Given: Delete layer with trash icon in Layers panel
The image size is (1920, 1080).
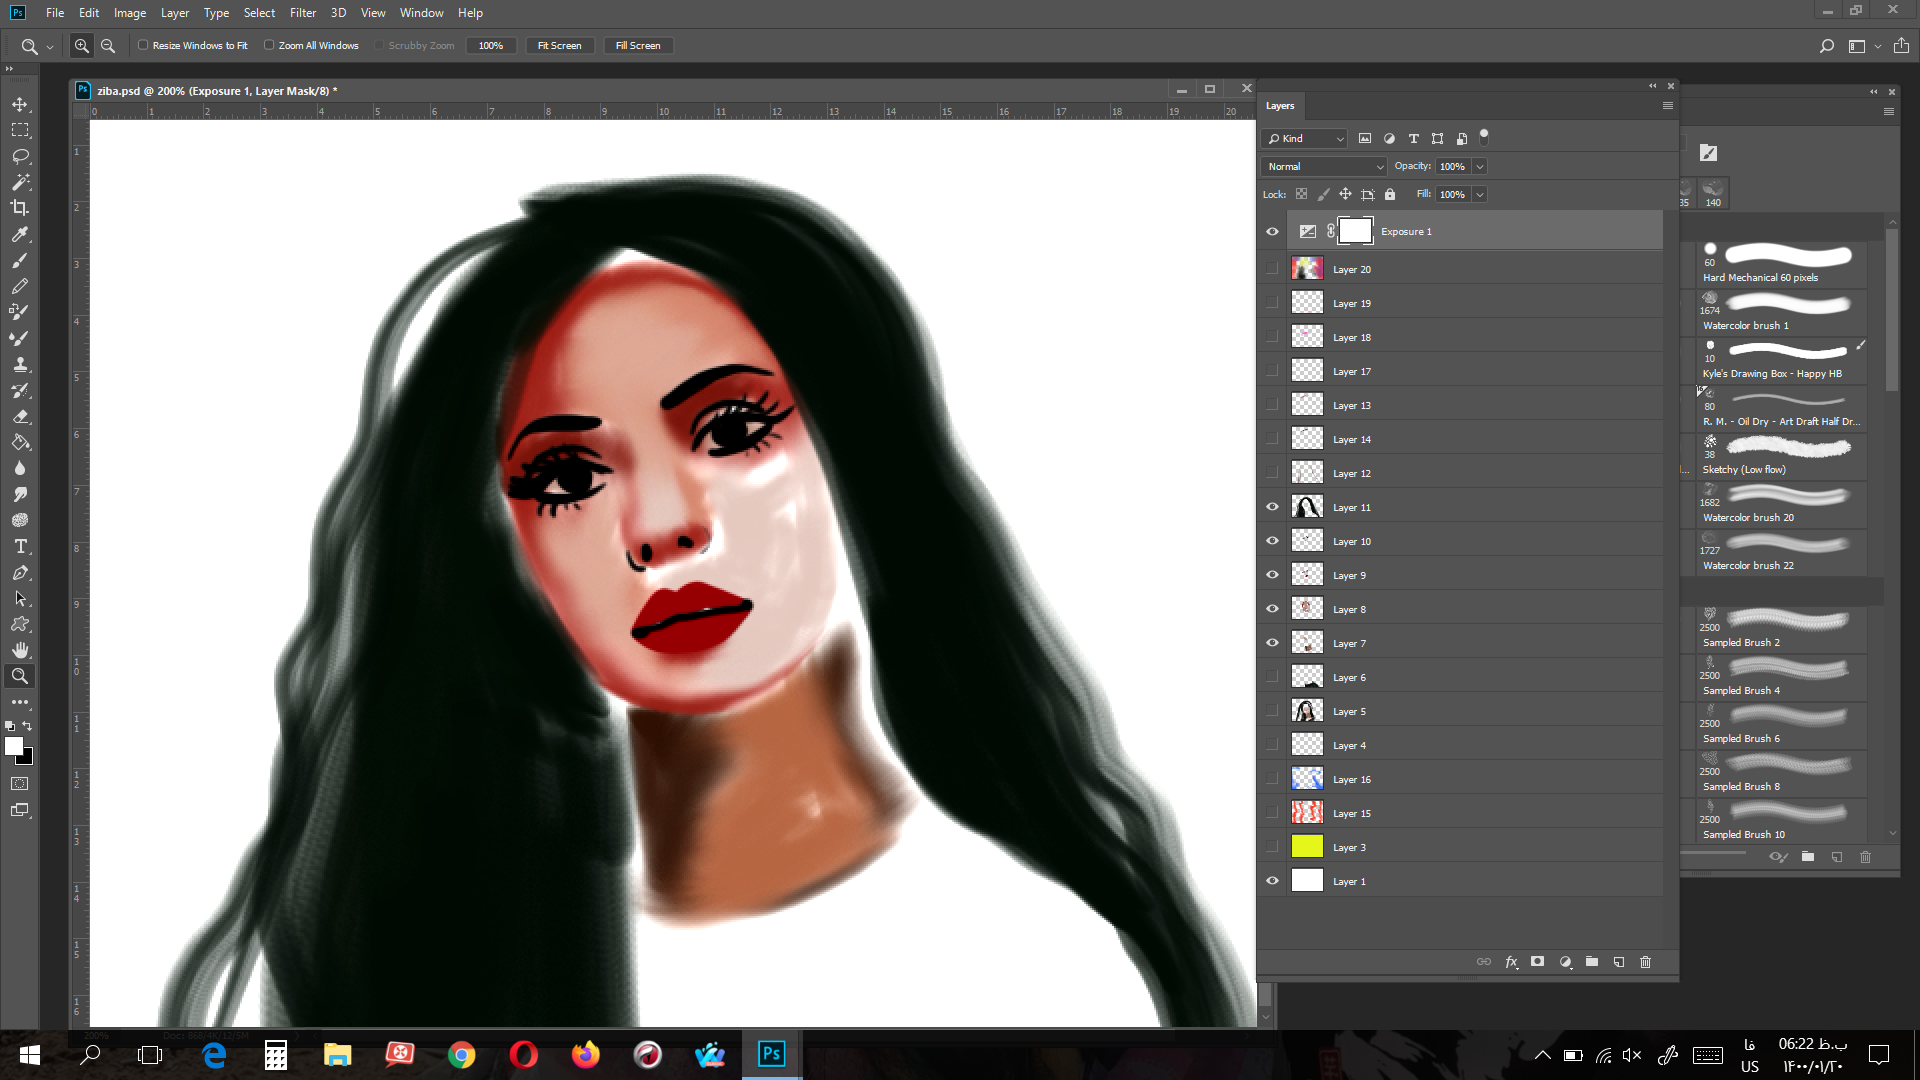Looking at the screenshot, I should tap(1646, 962).
